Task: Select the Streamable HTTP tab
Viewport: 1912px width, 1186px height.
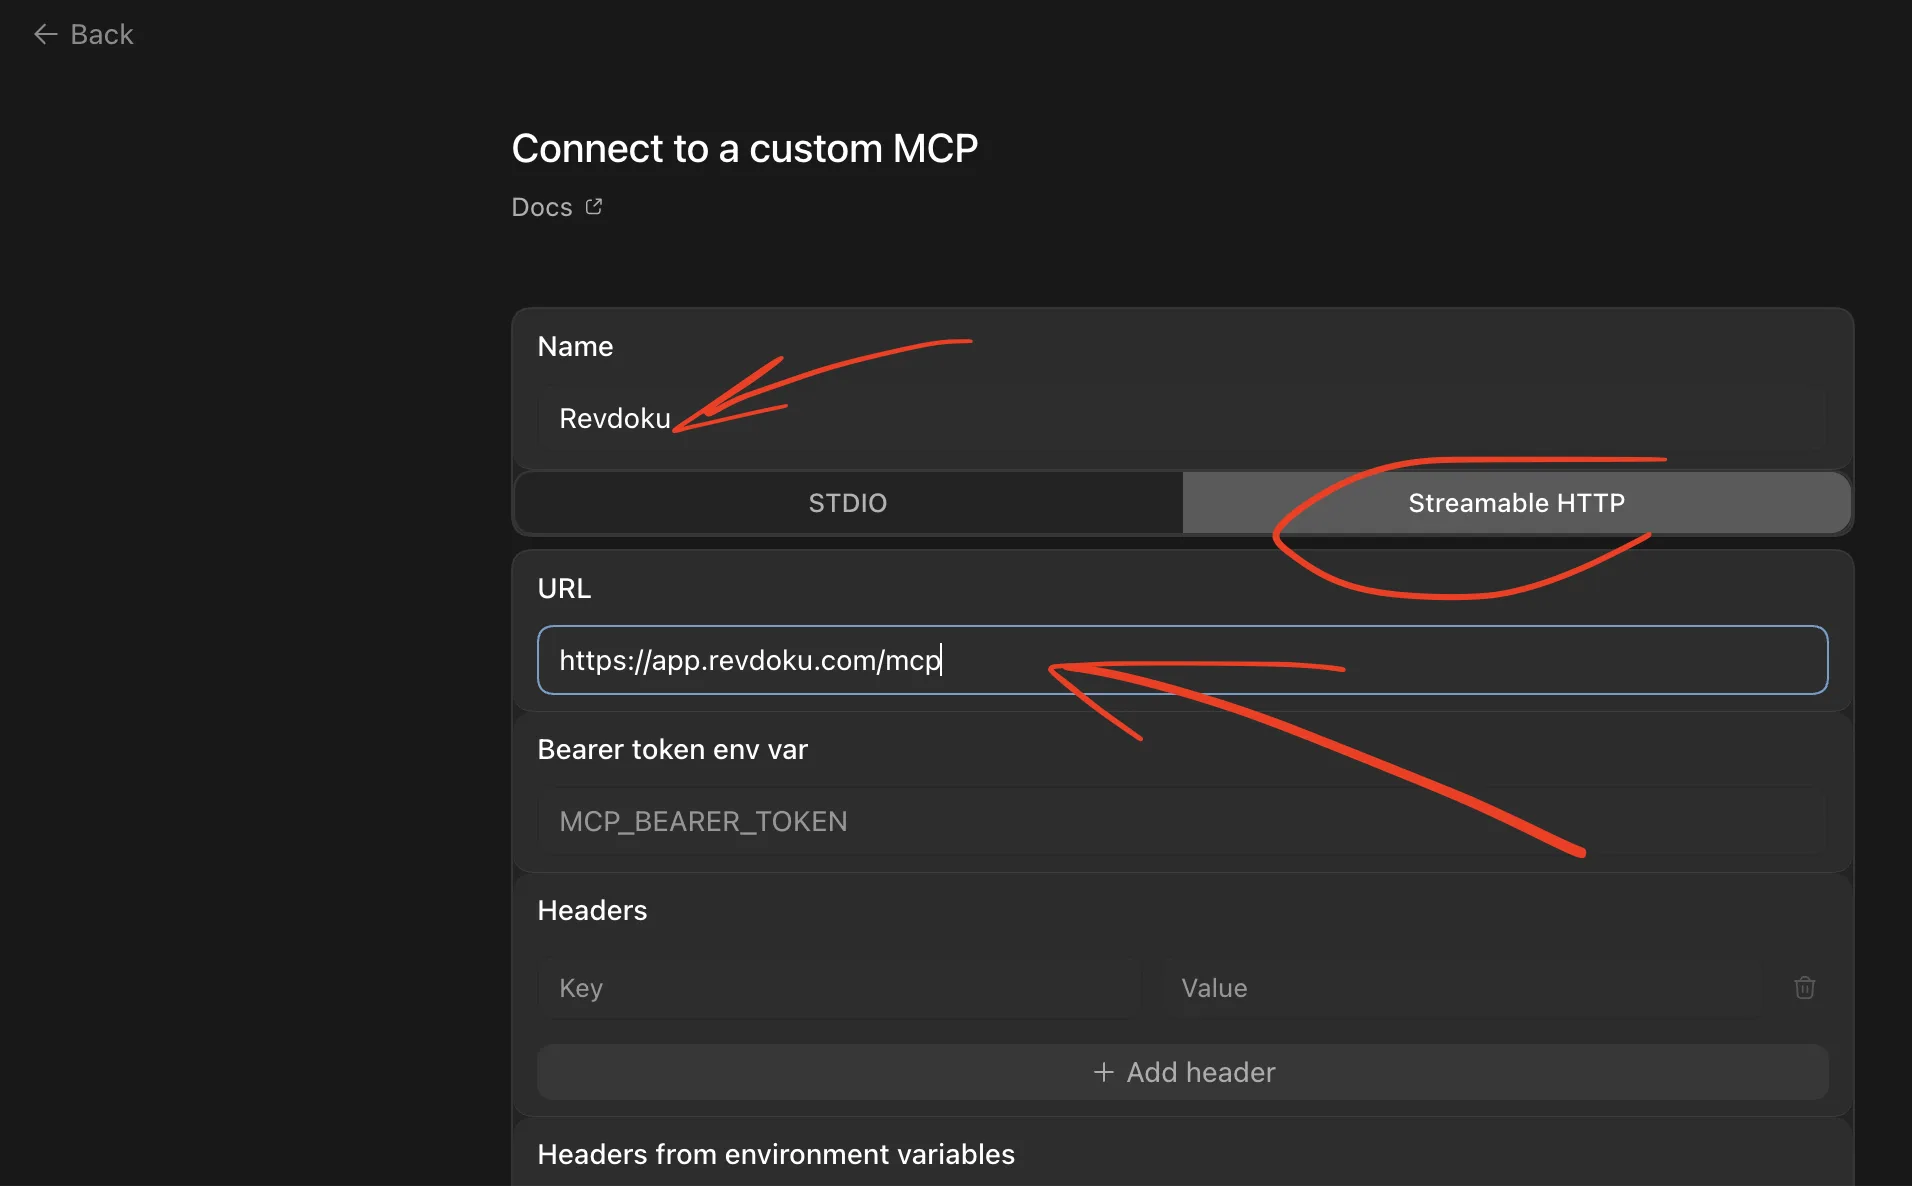Action: click(1516, 503)
